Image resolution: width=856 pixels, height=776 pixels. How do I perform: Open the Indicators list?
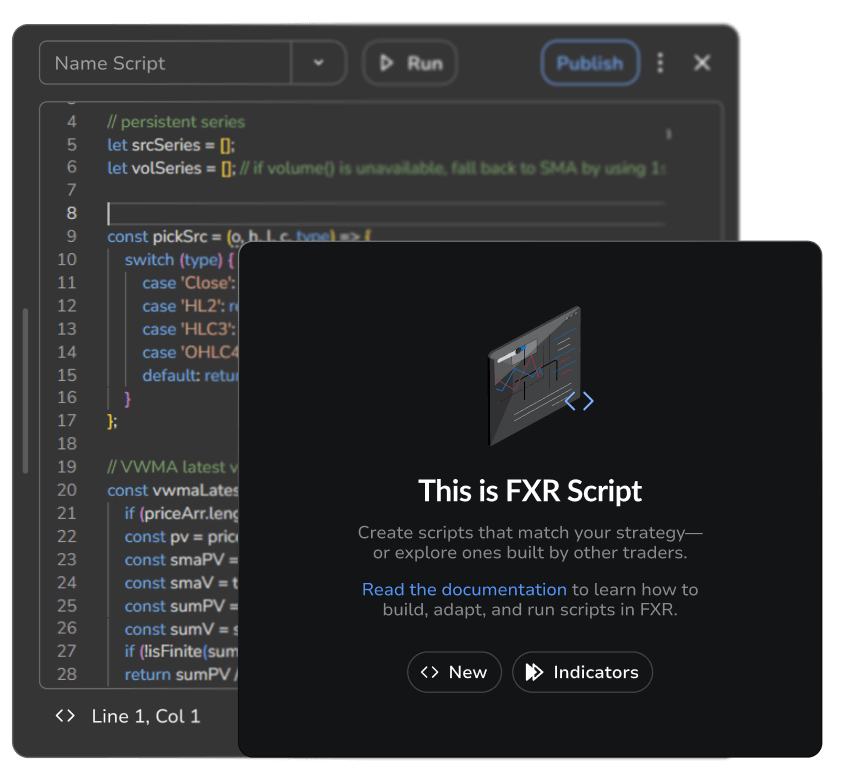(582, 672)
